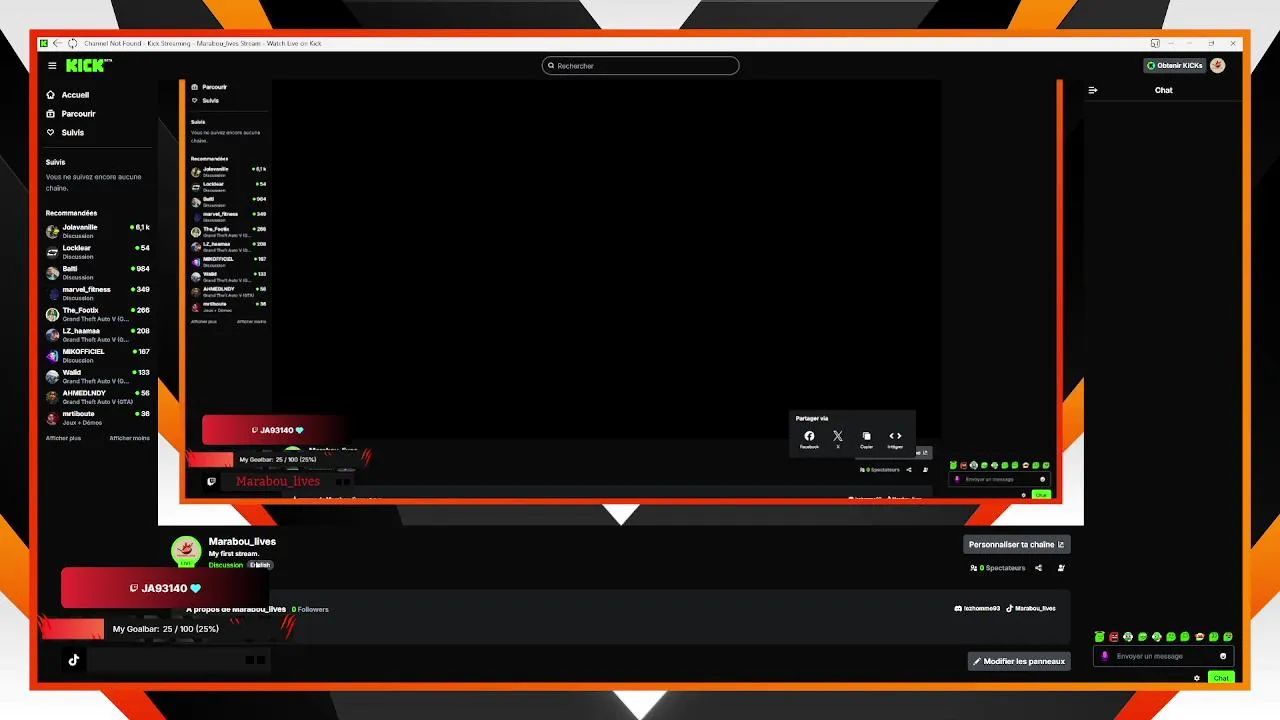Click the green Chat send button in main chat
The image size is (1280, 720).
1221,678
